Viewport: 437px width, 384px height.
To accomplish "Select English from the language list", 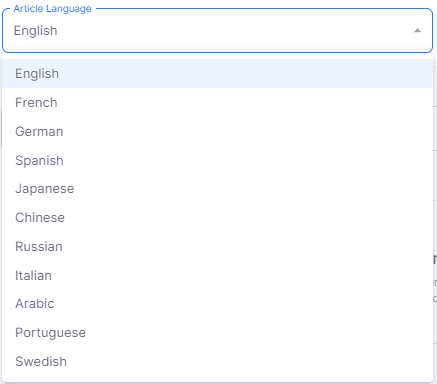I will (x=217, y=74).
